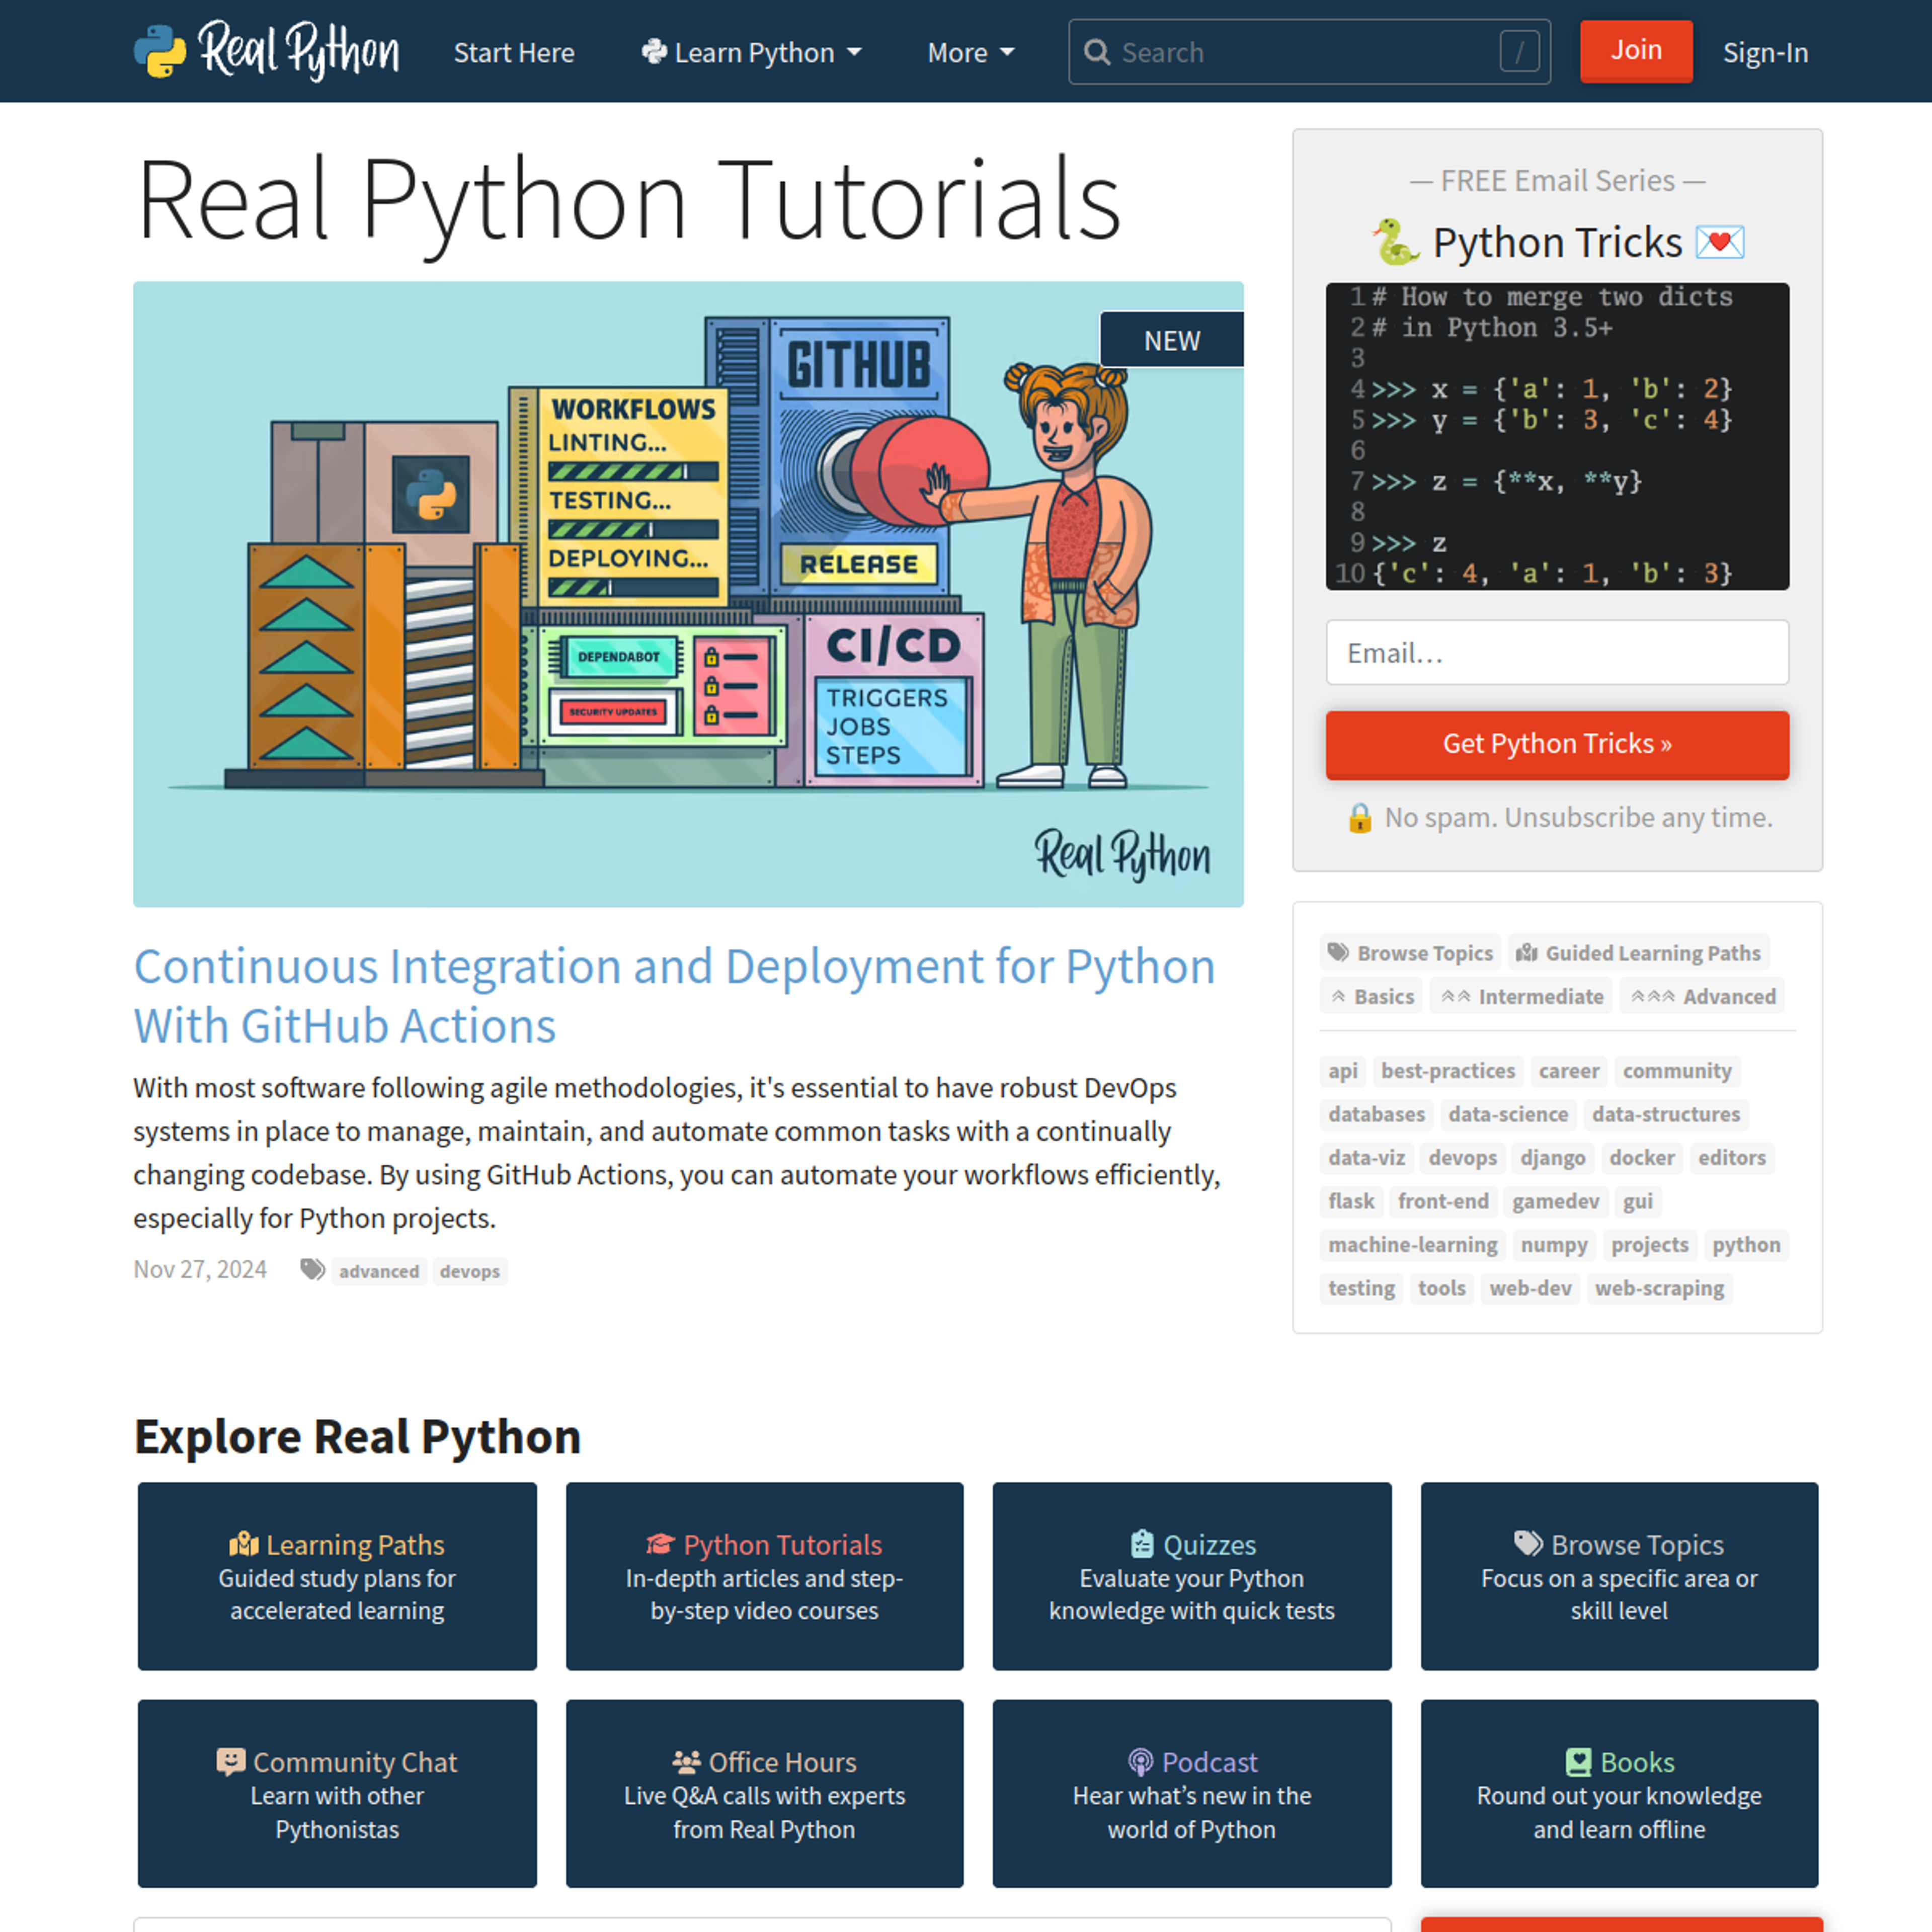Screen dimensions: 1932x1932
Task: Filter by the Basics skill level
Action: pos(1371,996)
